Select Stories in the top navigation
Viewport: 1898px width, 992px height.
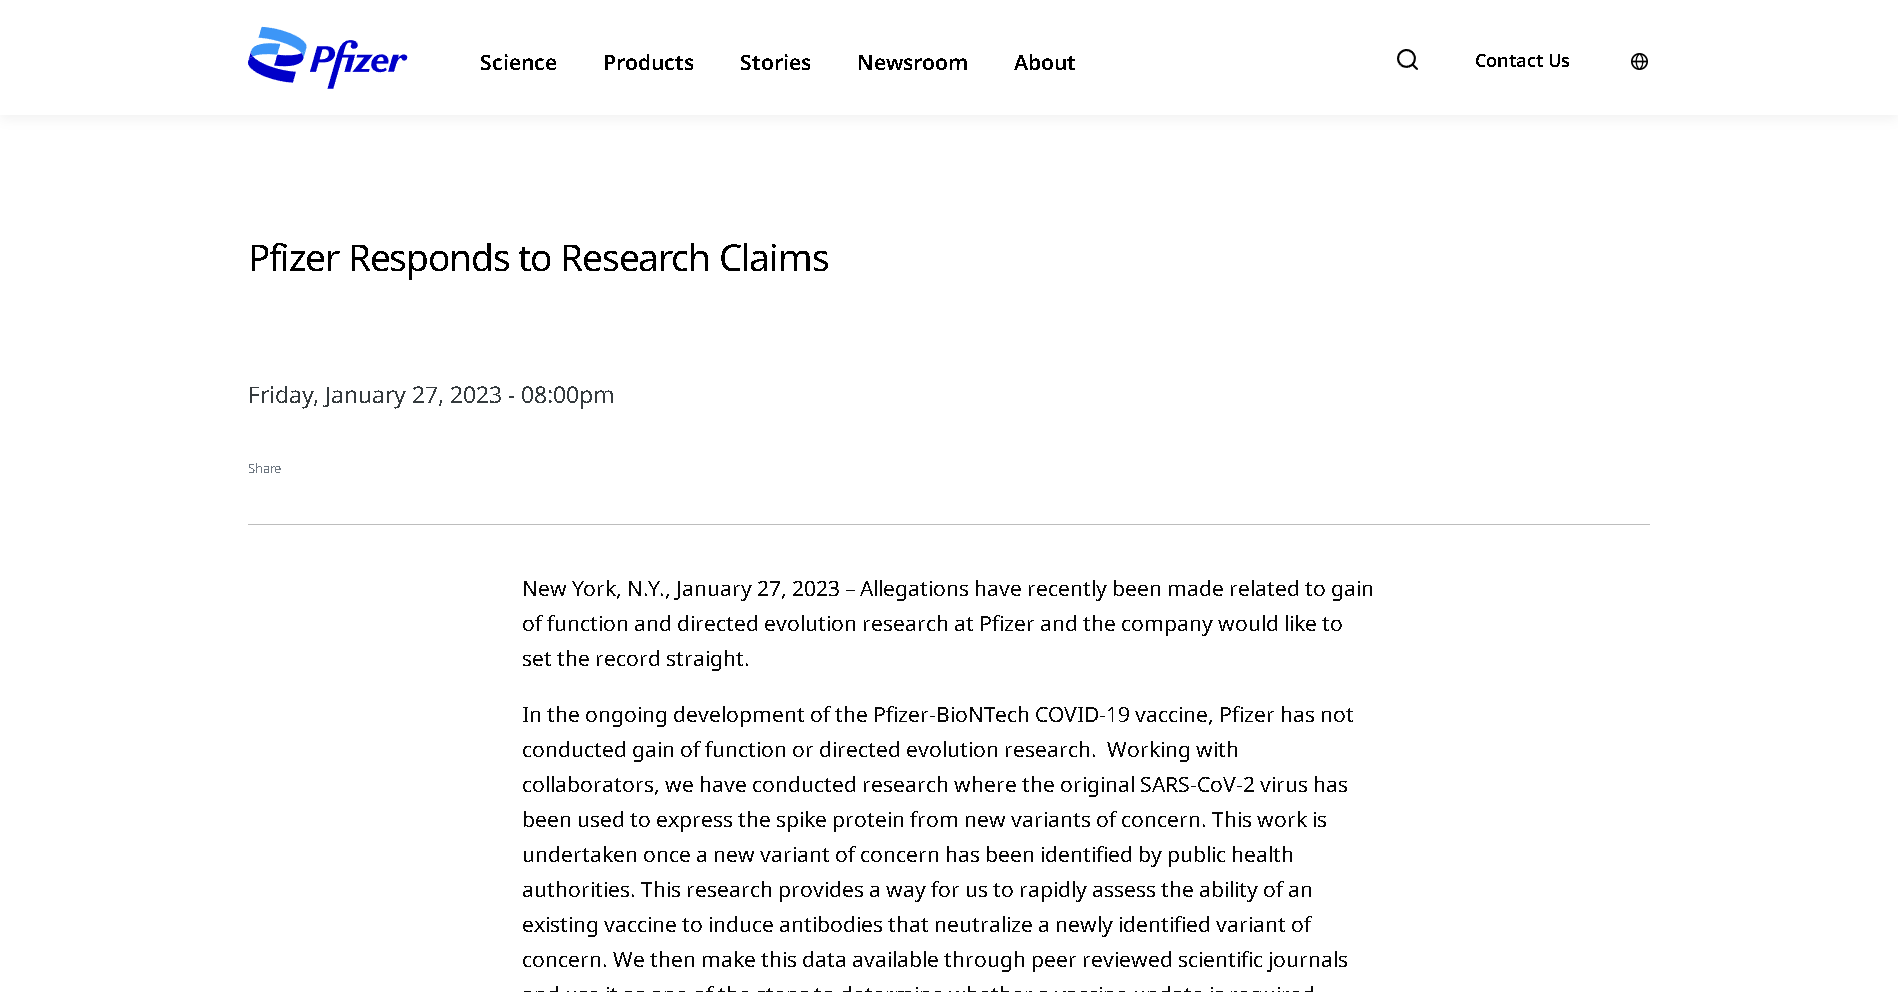tap(775, 63)
